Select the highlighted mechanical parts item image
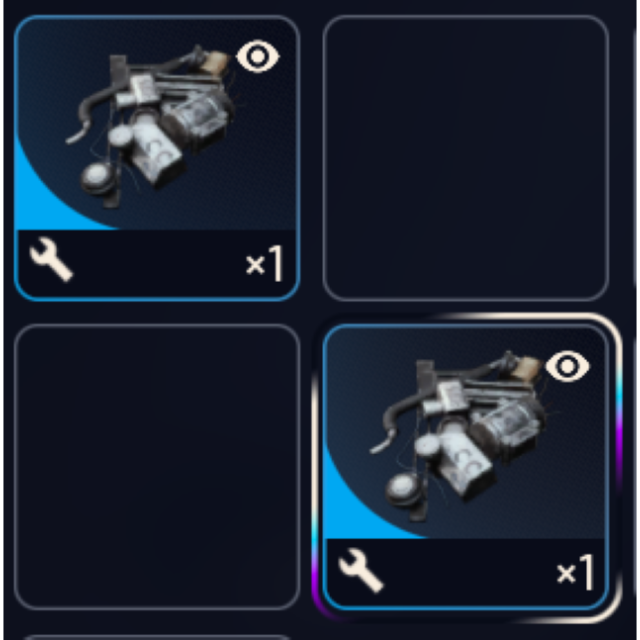Viewport: 640px width, 640px height. tap(459, 435)
